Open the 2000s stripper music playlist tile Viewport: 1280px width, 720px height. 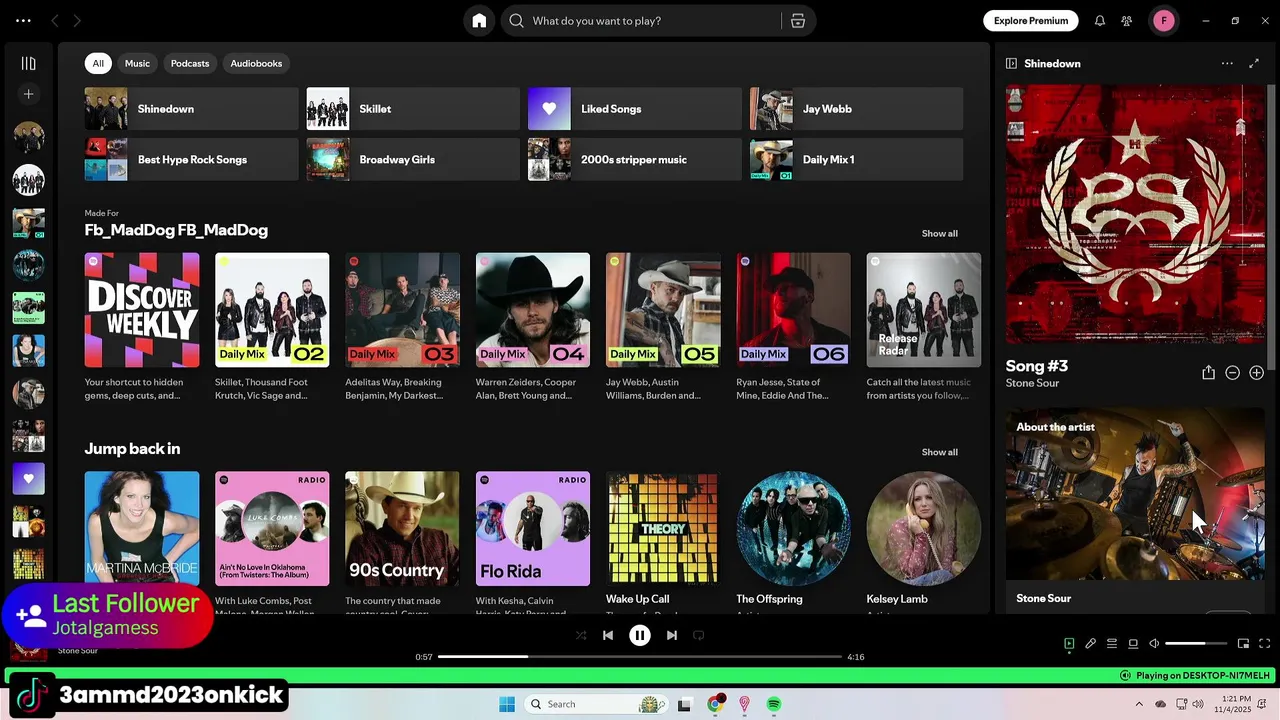635,160
